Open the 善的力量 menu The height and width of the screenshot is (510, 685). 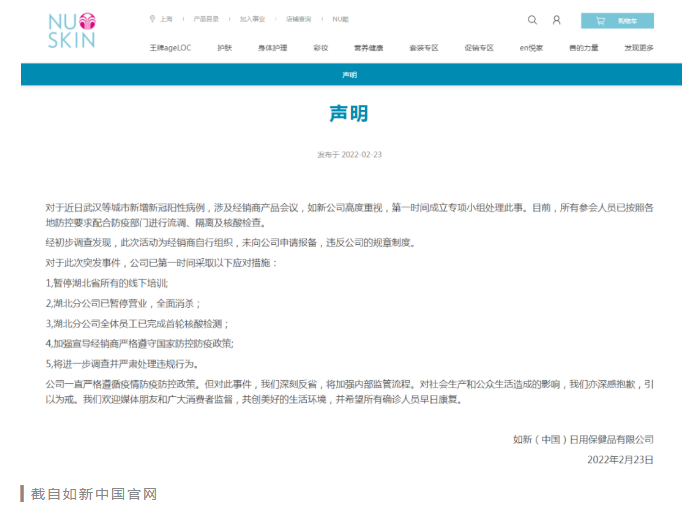[x=584, y=47]
